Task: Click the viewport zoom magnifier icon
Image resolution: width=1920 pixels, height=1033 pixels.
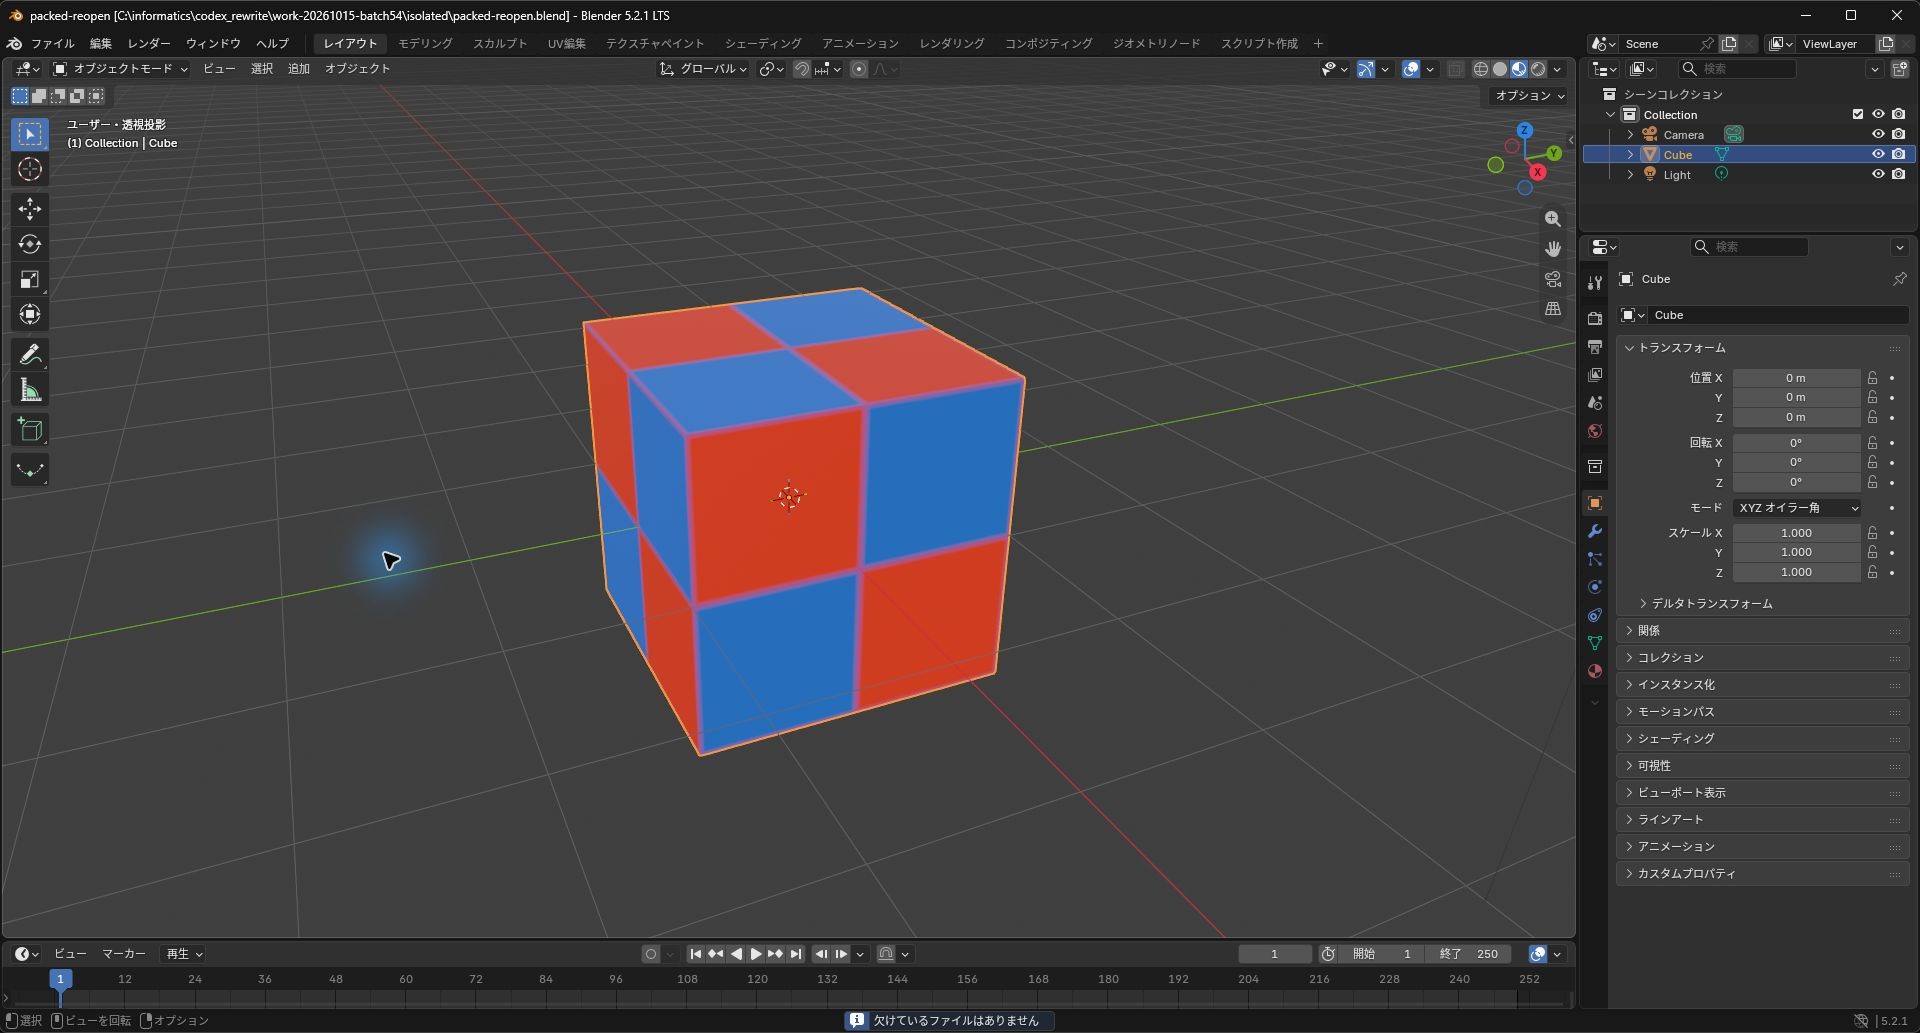Action: coord(1552,219)
